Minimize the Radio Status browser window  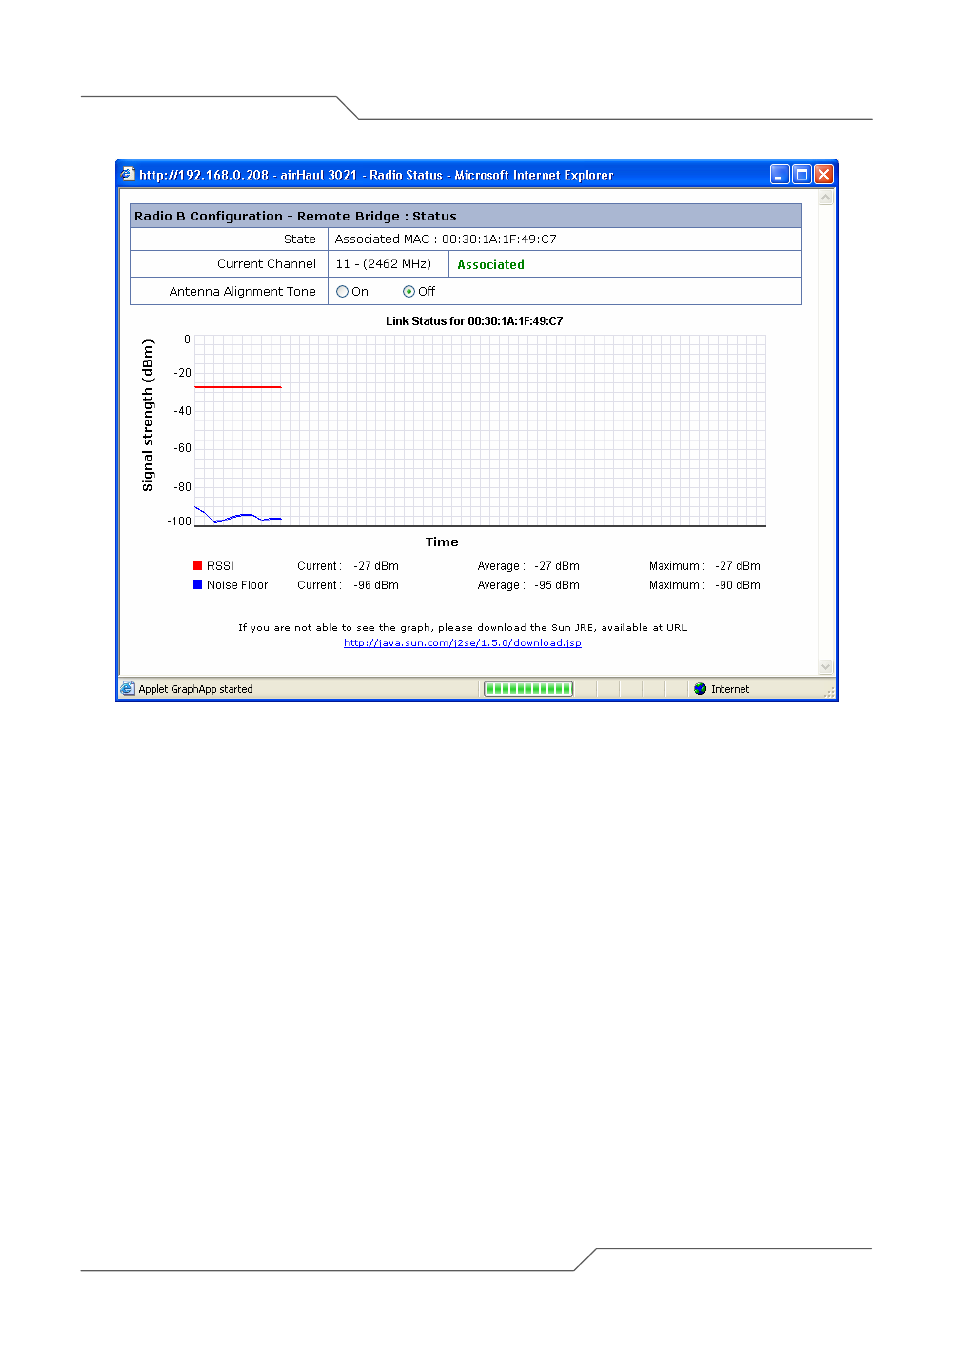pos(780,174)
